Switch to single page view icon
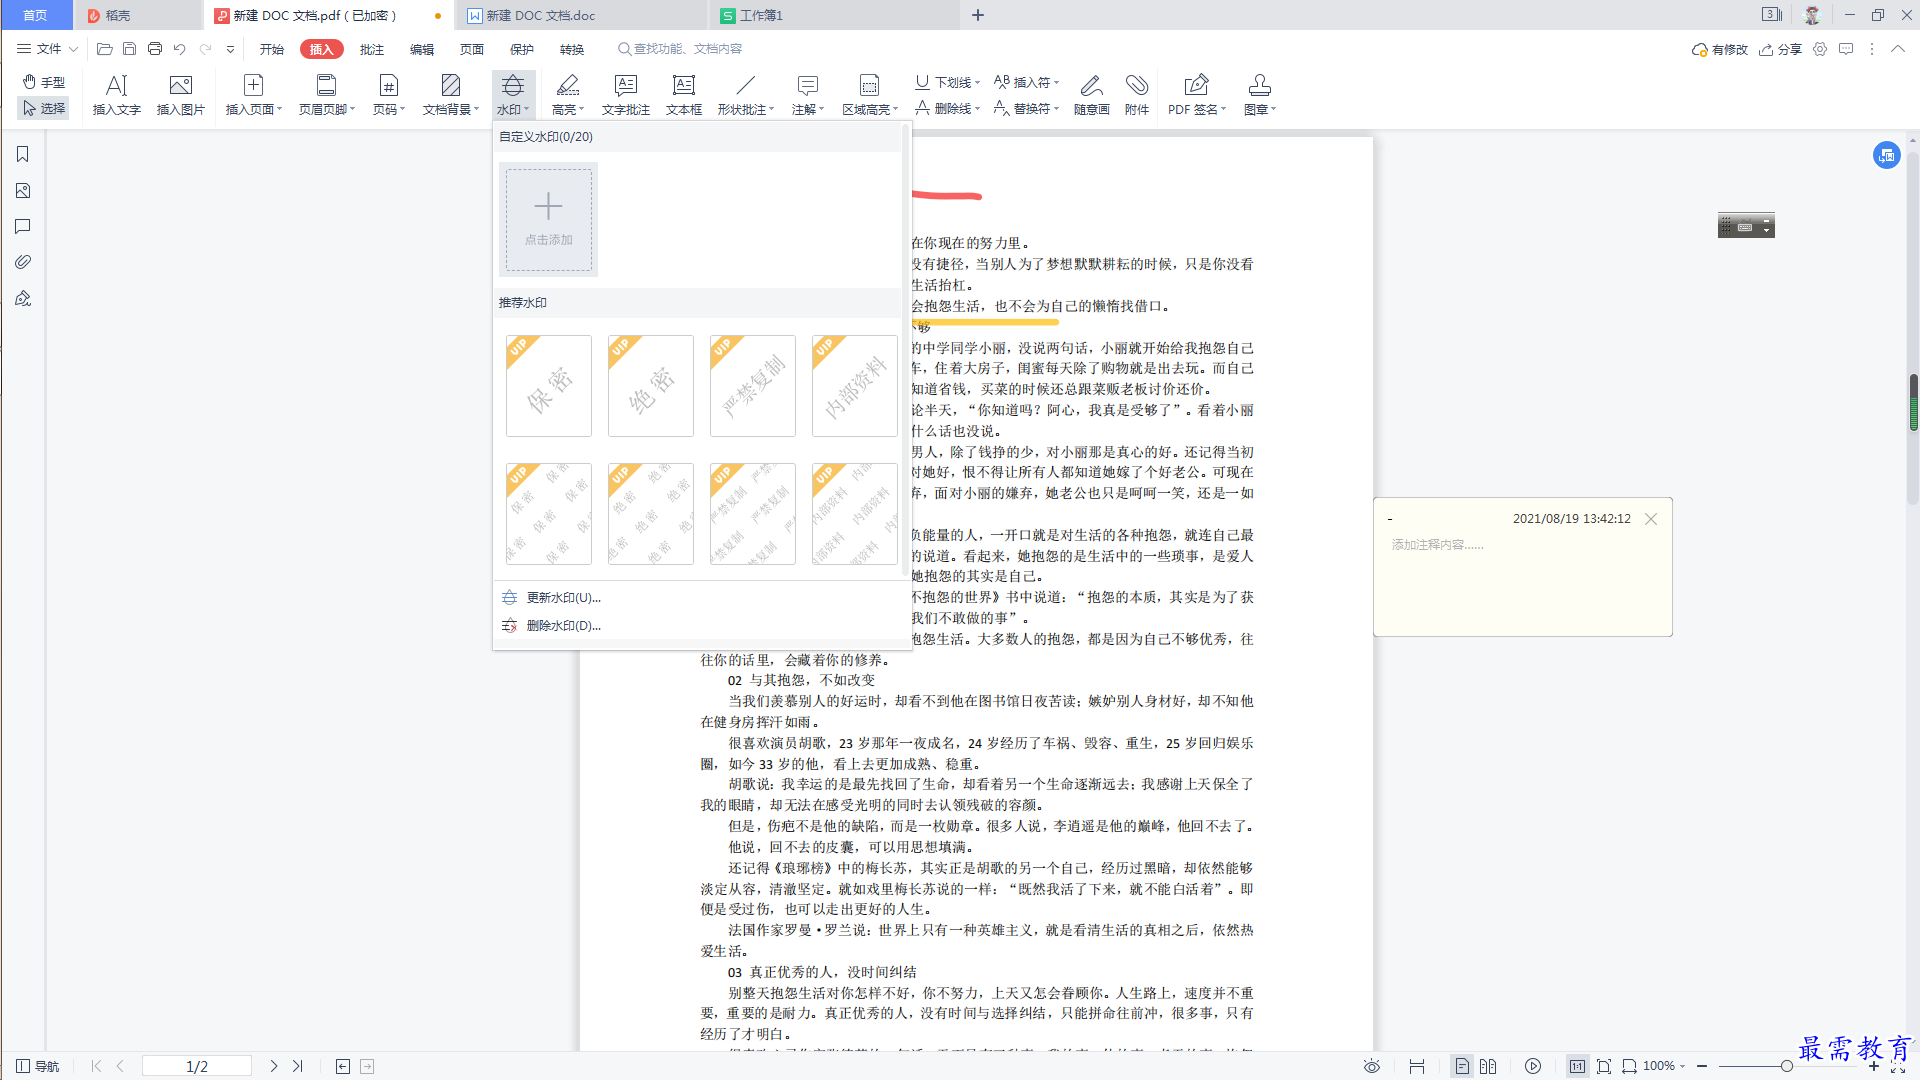 coord(1462,1066)
